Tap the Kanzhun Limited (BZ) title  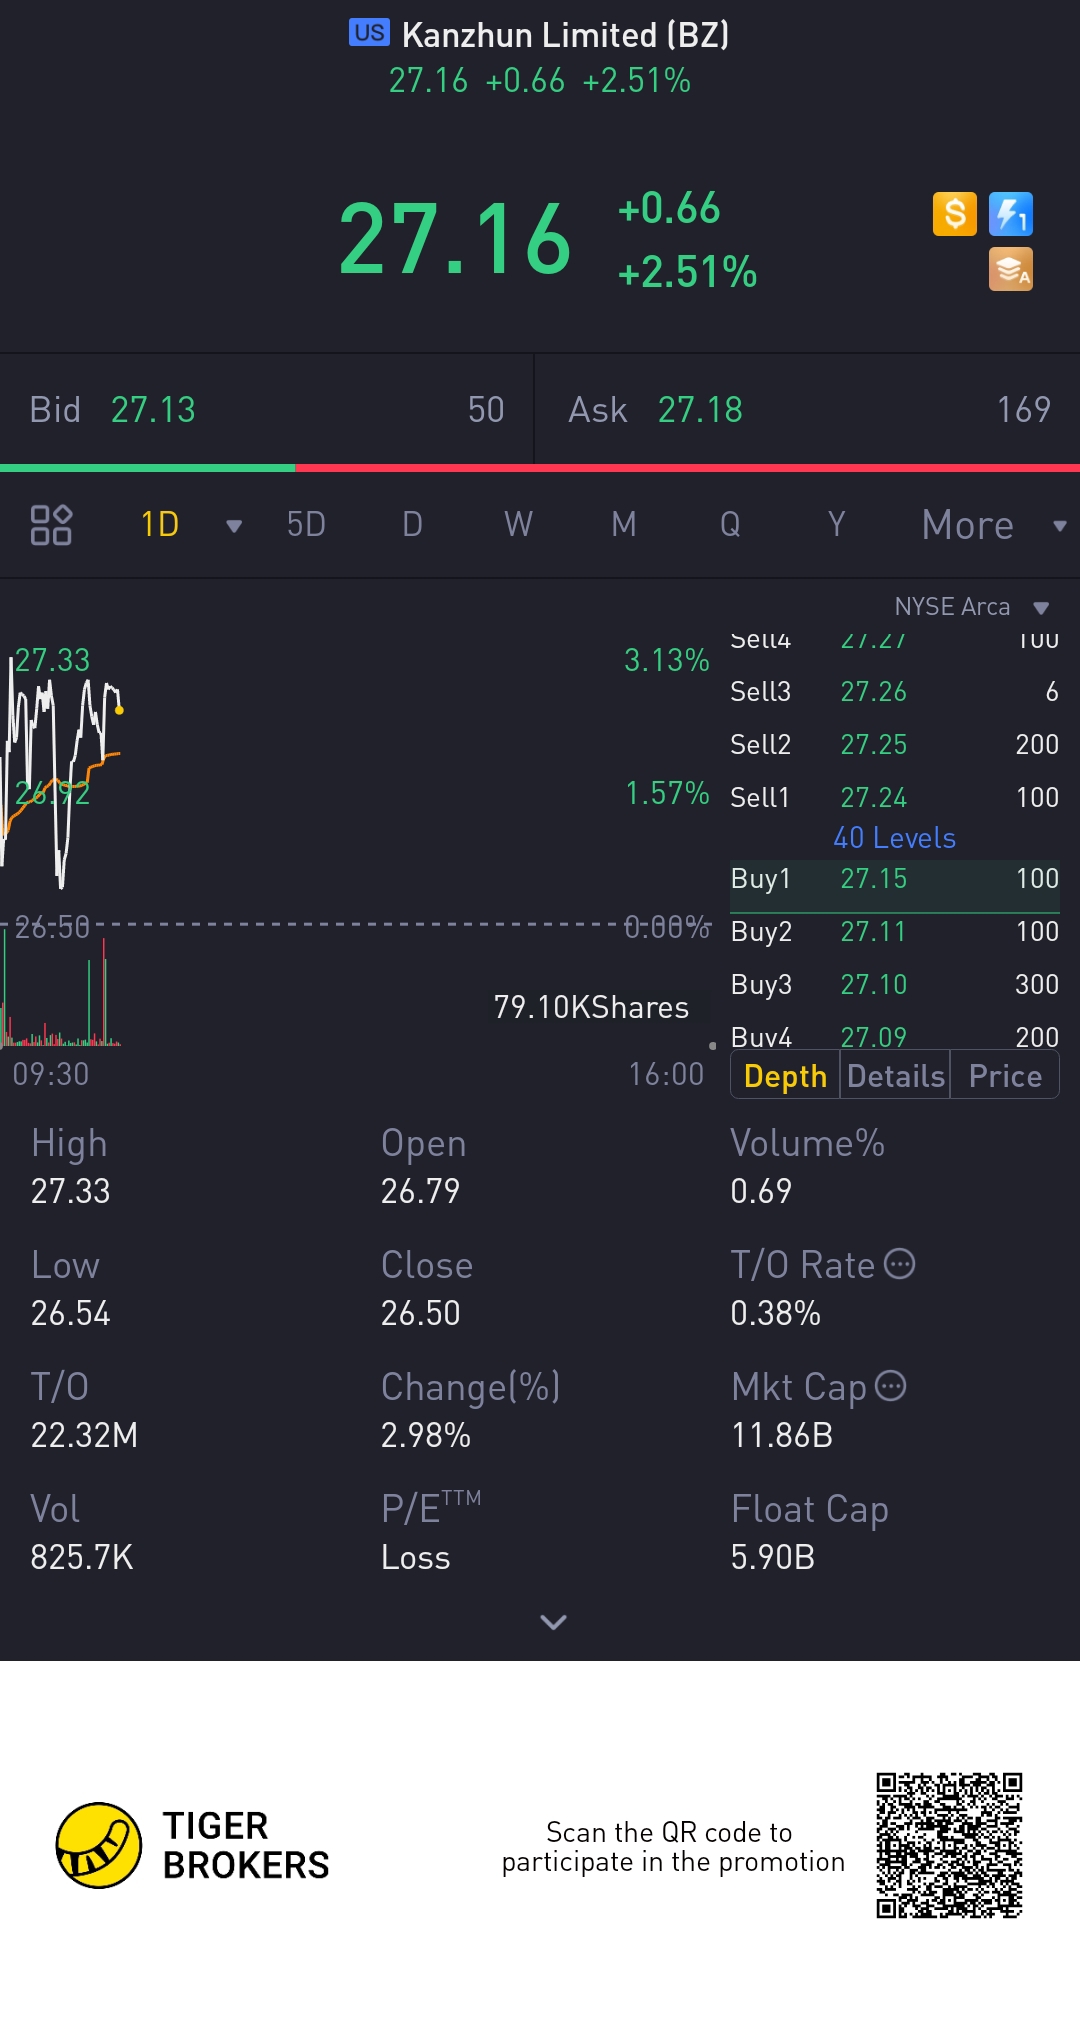point(565,35)
